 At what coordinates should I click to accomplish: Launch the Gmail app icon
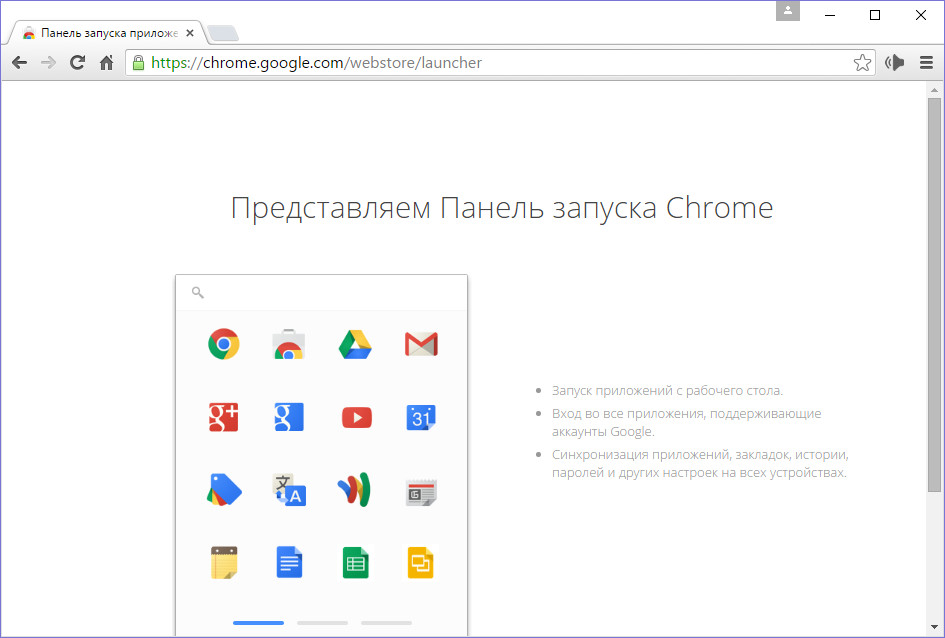tap(421, 344)
